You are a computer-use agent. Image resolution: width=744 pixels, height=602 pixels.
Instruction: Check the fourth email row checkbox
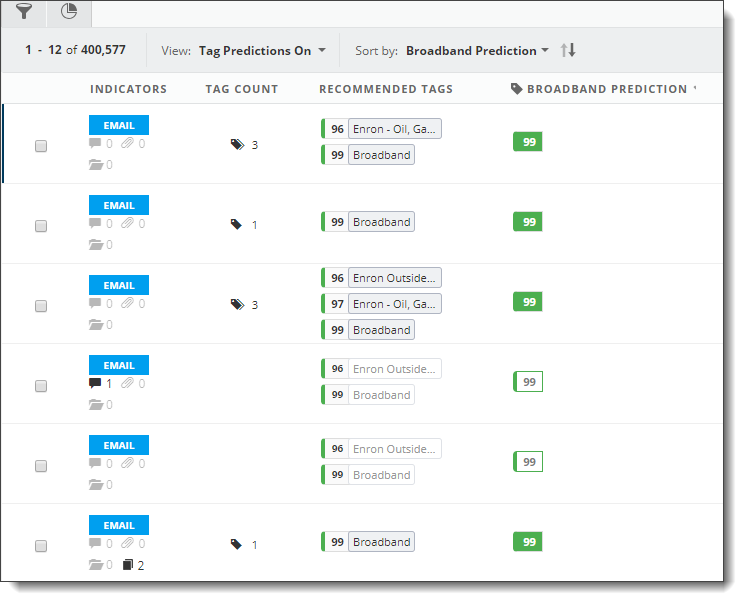(x=41, y=386)
